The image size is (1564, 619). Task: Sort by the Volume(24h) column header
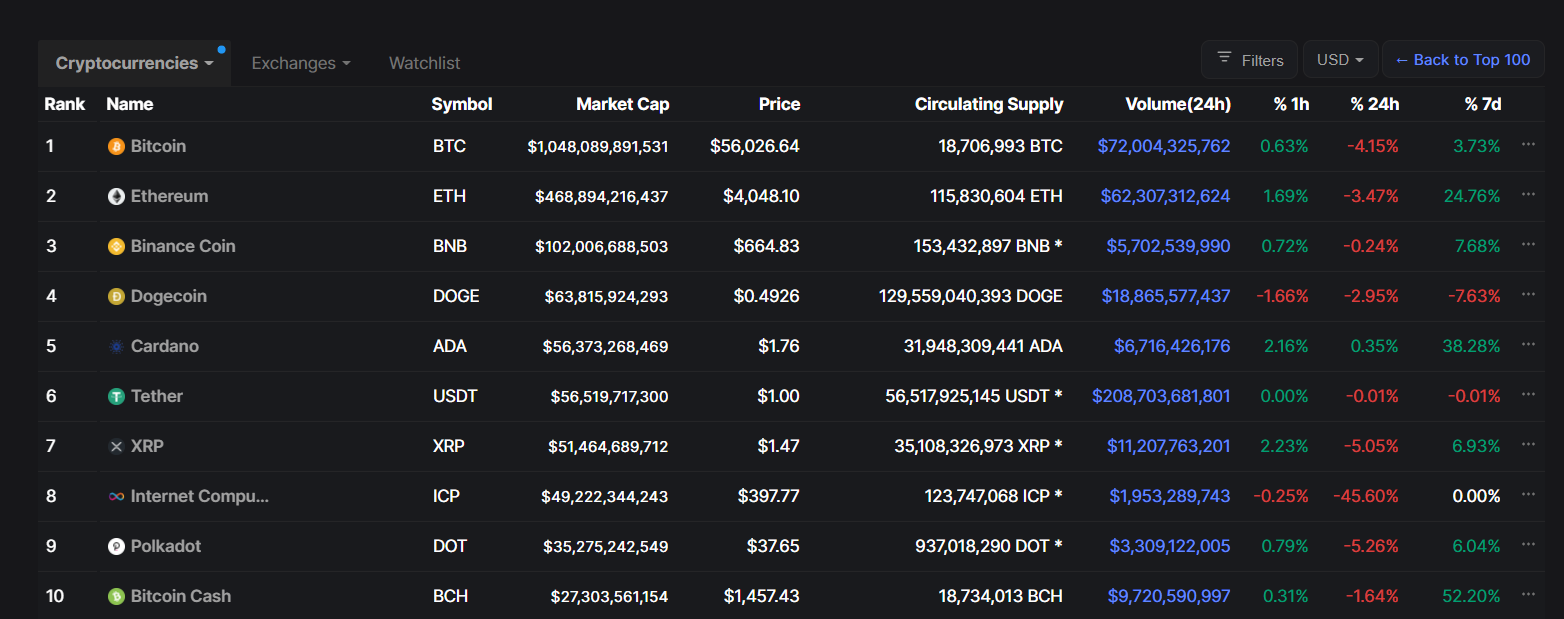[x=1178, y=104]
